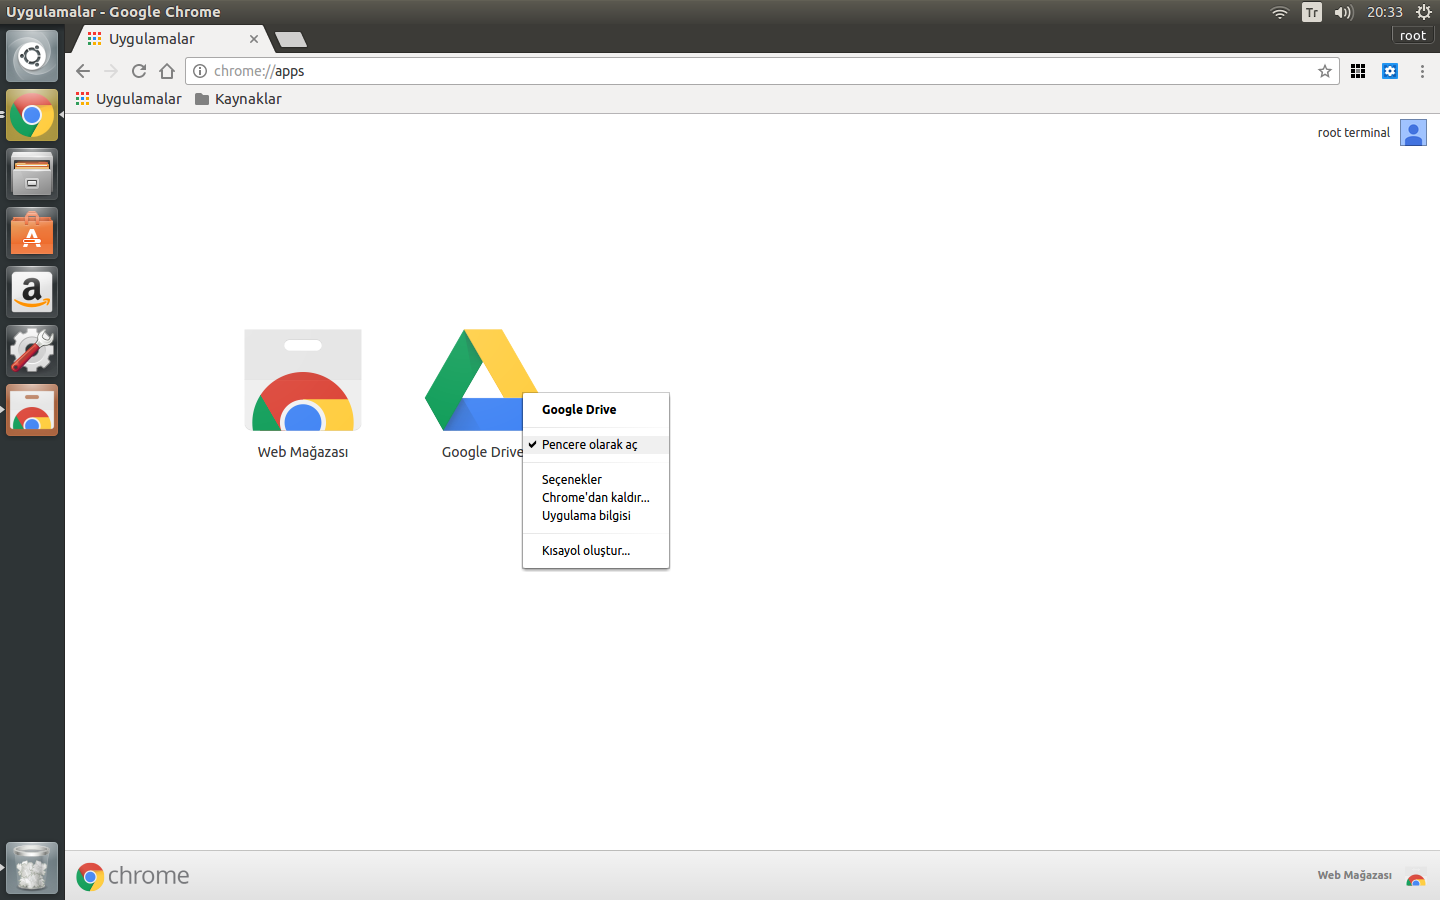The width and height of the screenshot is (1440, 900).
Task: Open the Web Mağazası app icon
Action: 303,380
